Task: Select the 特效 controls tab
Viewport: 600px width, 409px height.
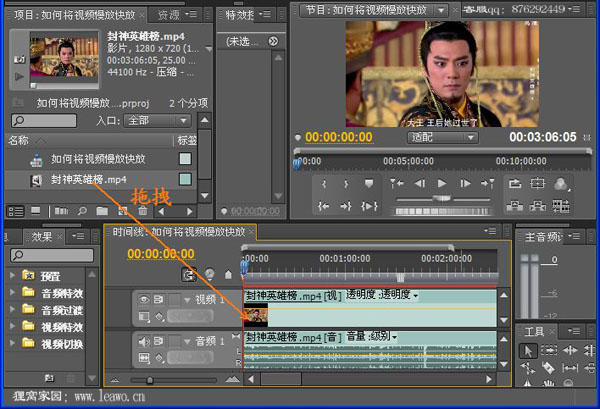Action: [240, 15]
